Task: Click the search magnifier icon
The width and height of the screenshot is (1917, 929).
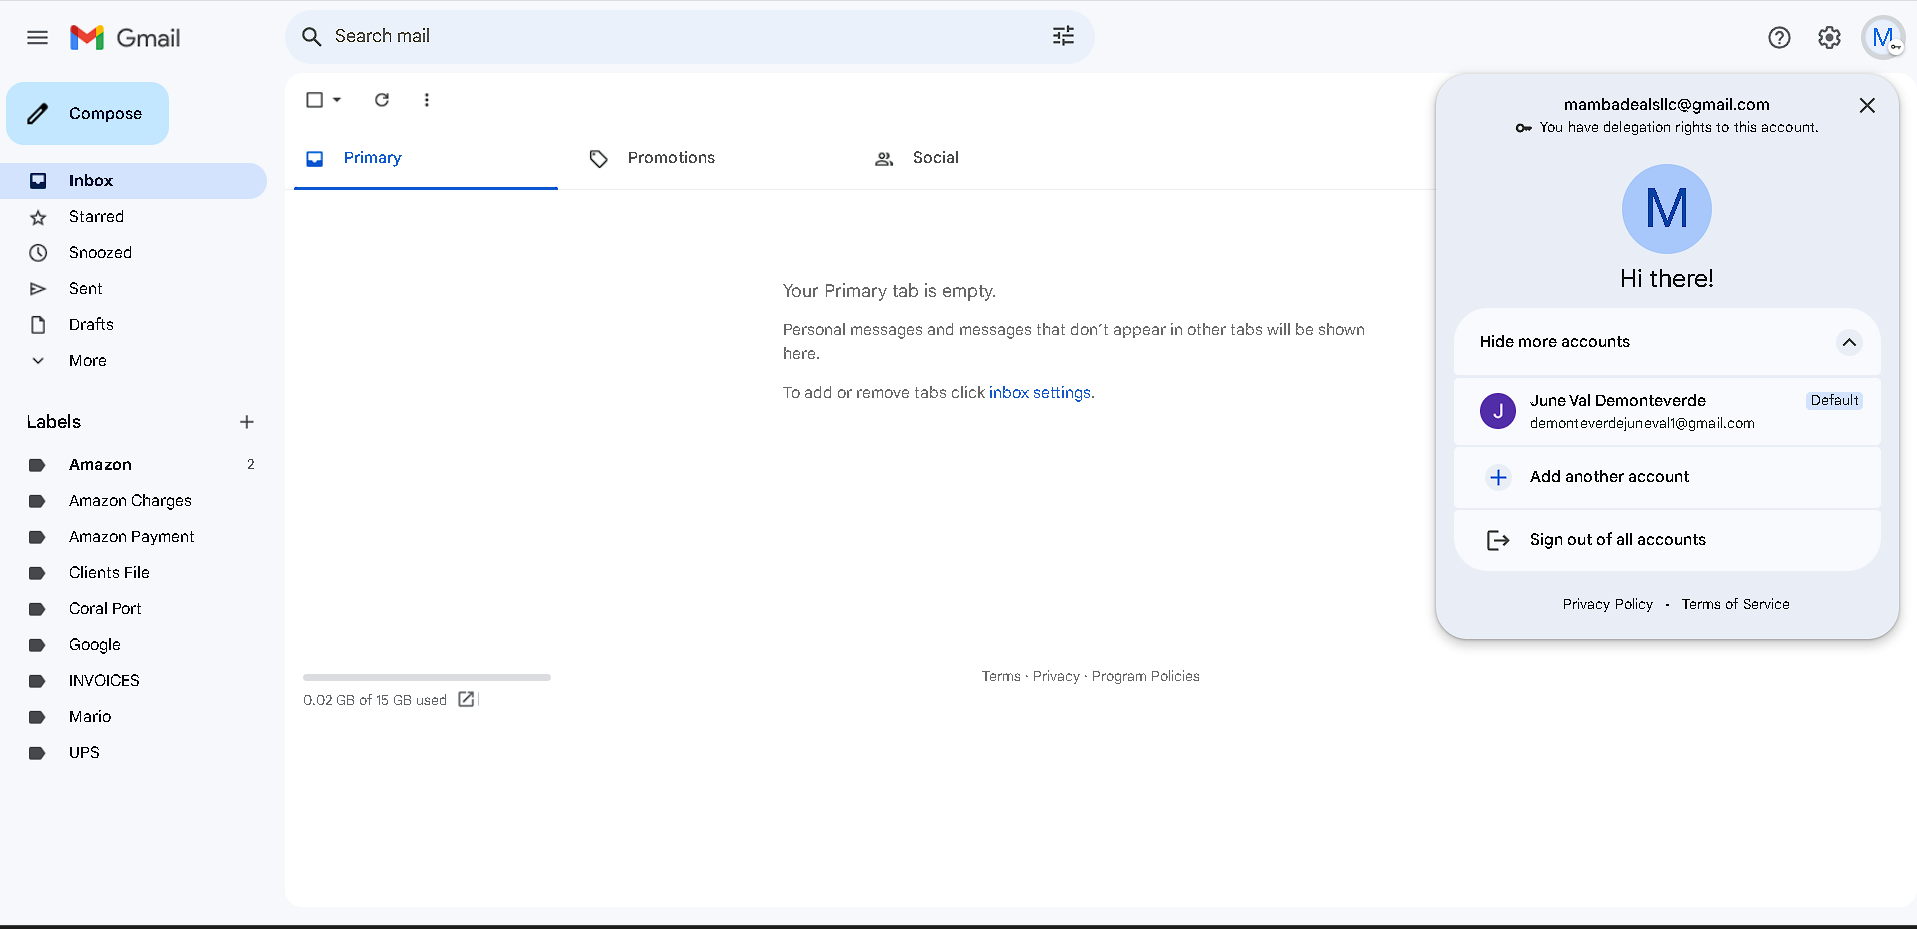Action: [312, 37]
